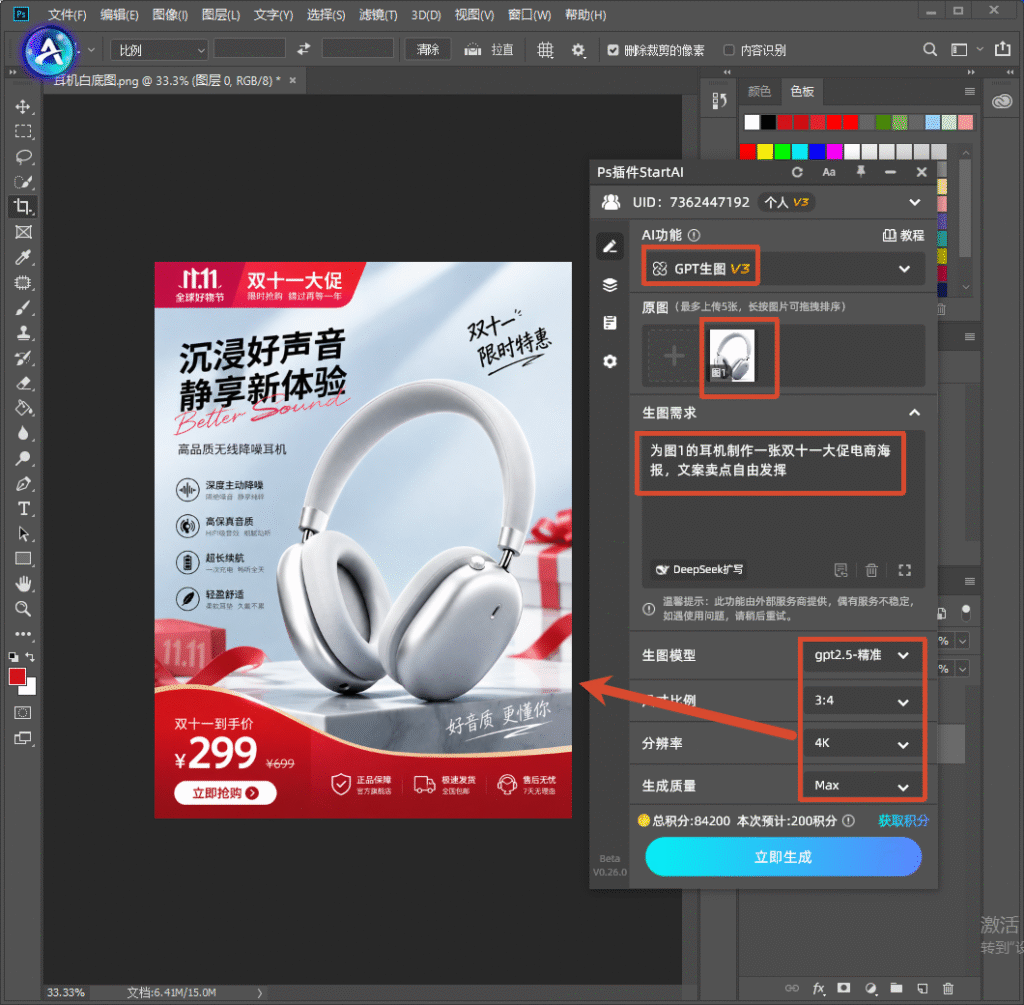Open the Max quality dropdown
The image size is (1024, 1005).
click(x=861, y=786)
